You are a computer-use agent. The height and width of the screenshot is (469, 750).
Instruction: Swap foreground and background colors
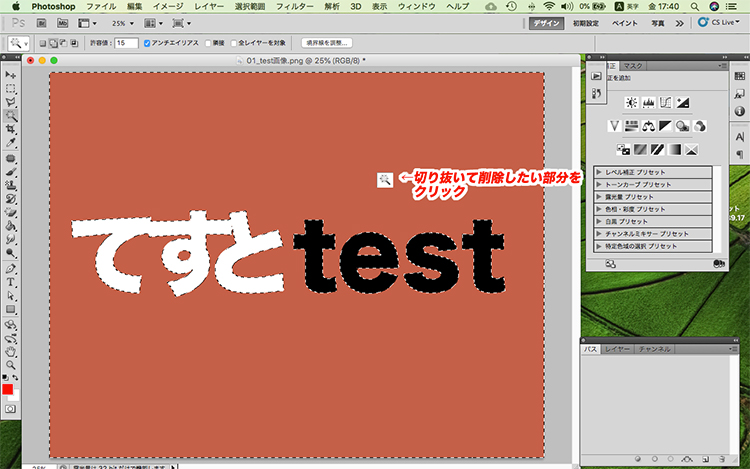[x=15, y=377]
